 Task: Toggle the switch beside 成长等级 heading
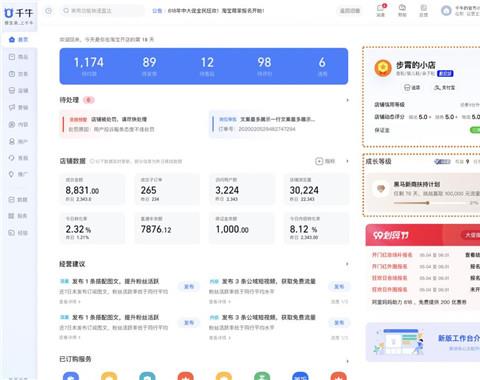[442, 162]
